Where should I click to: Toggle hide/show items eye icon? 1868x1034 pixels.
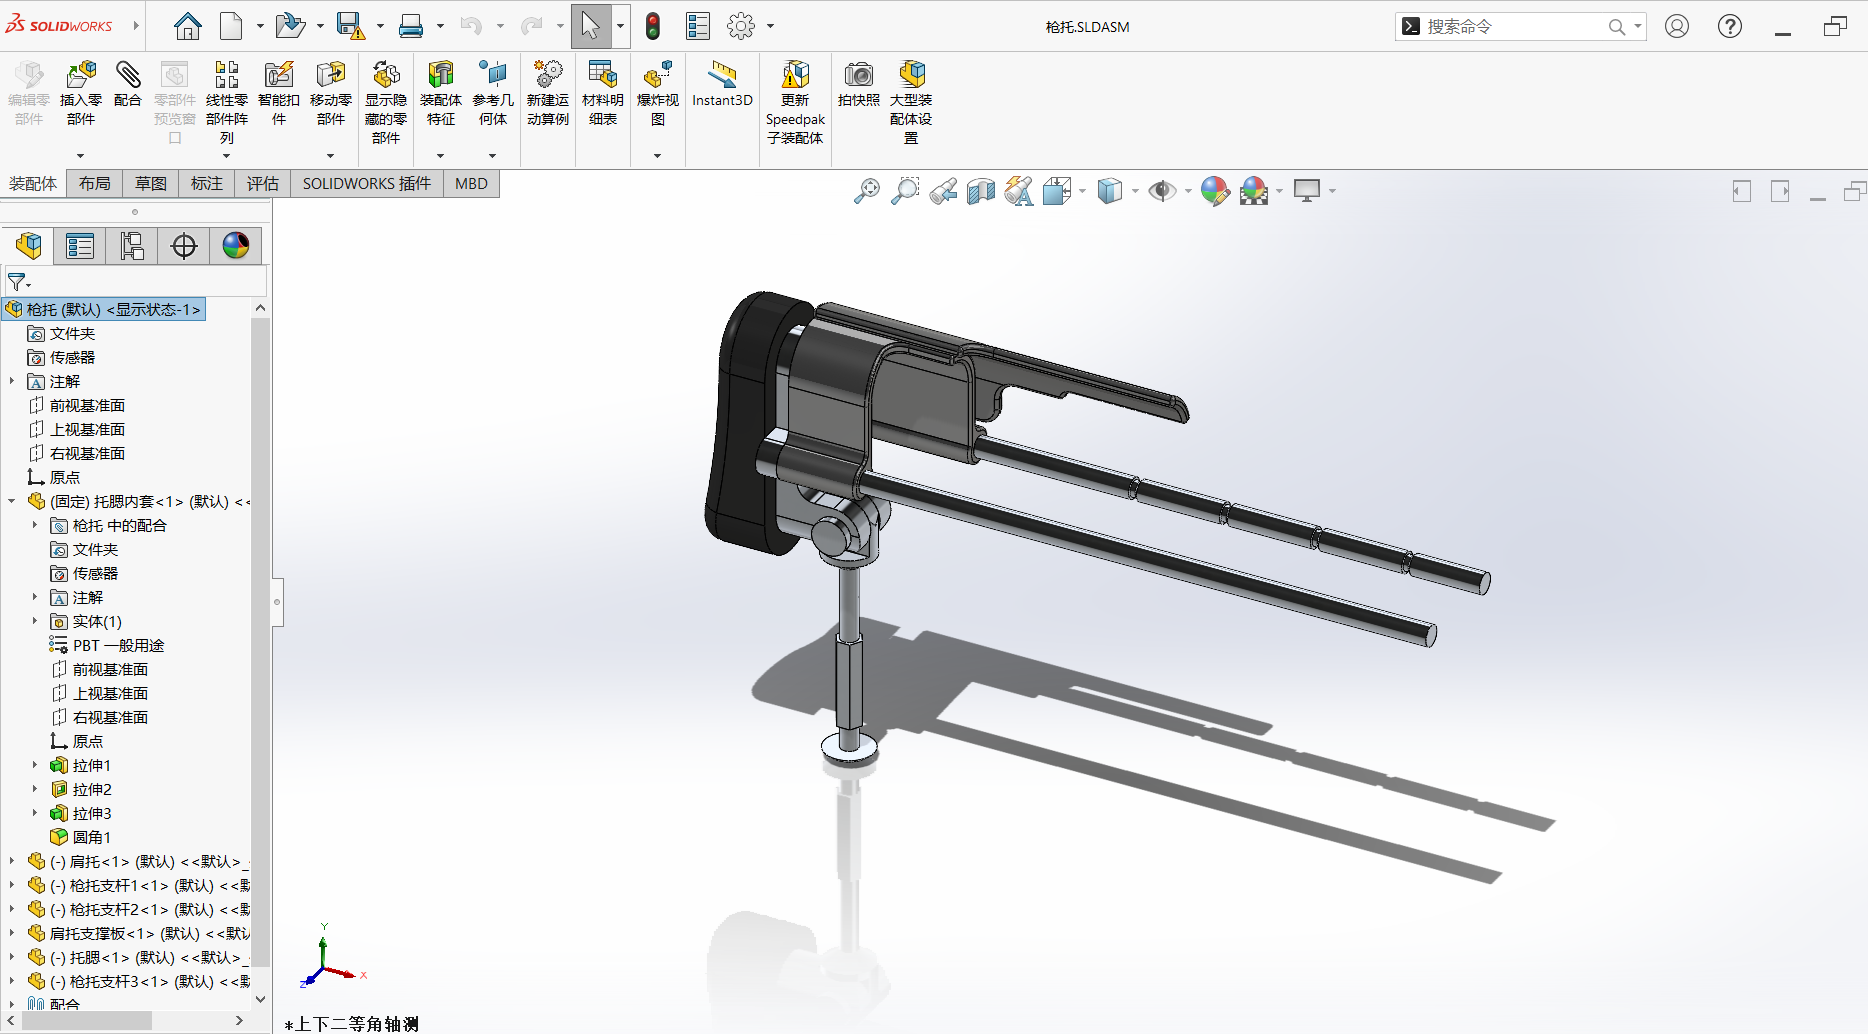click(x=1162, y=191)
